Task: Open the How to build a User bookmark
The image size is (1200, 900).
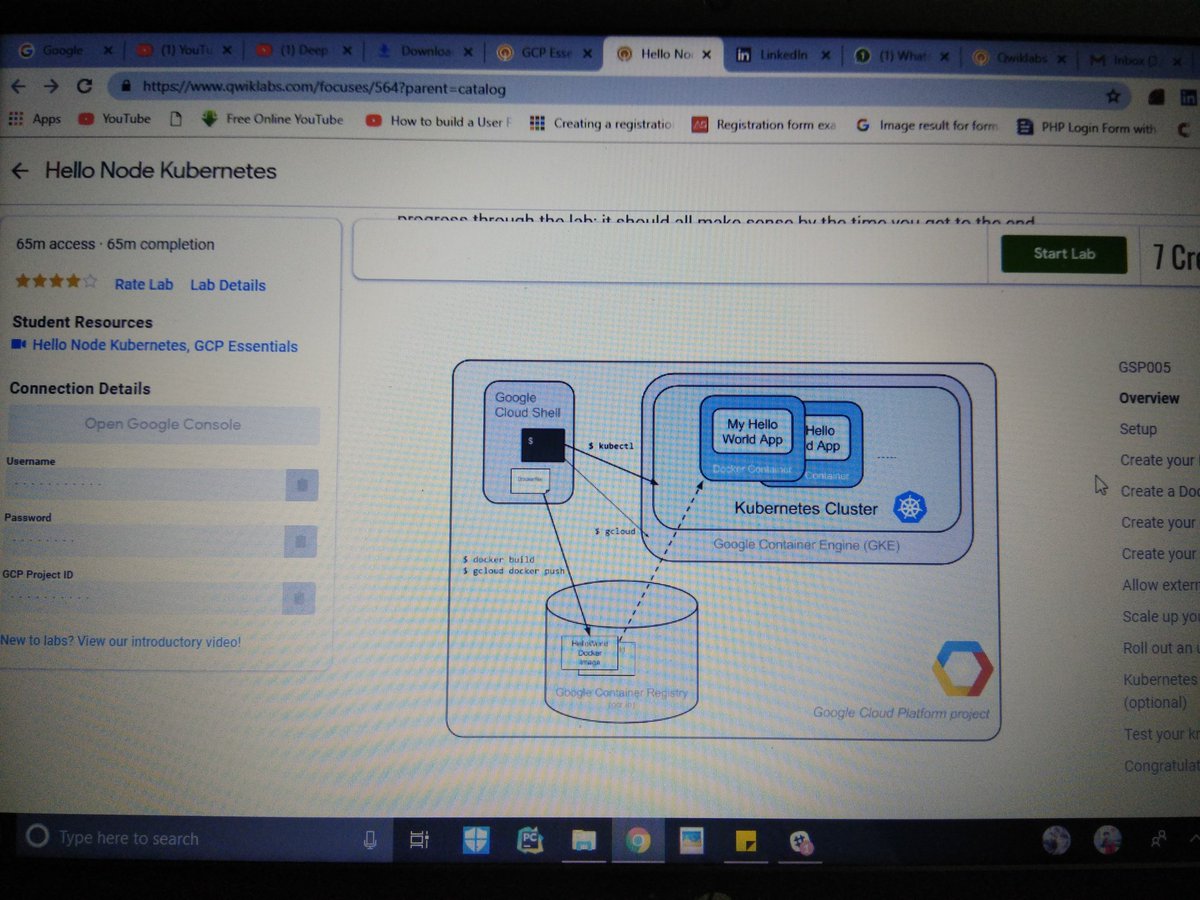Action: (x=440, y=121)
